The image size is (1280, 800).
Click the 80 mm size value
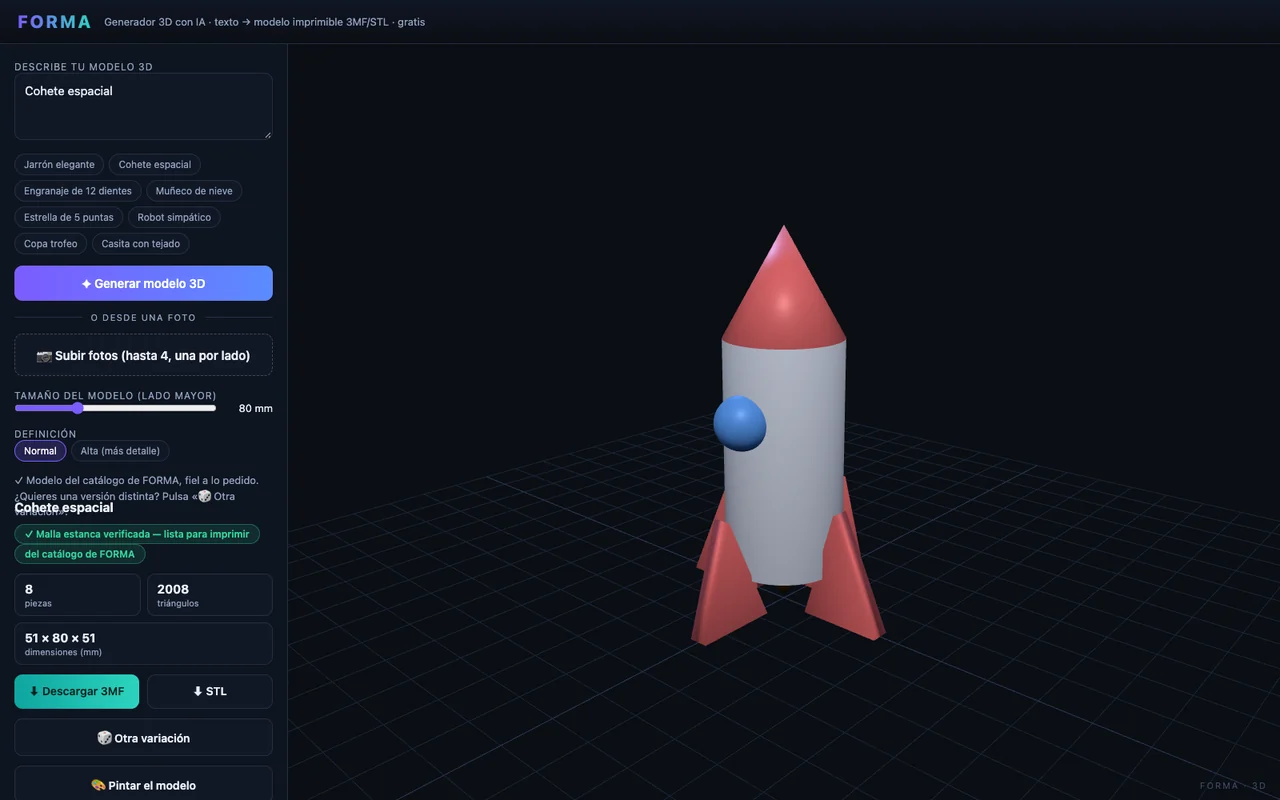click(255, 408)
